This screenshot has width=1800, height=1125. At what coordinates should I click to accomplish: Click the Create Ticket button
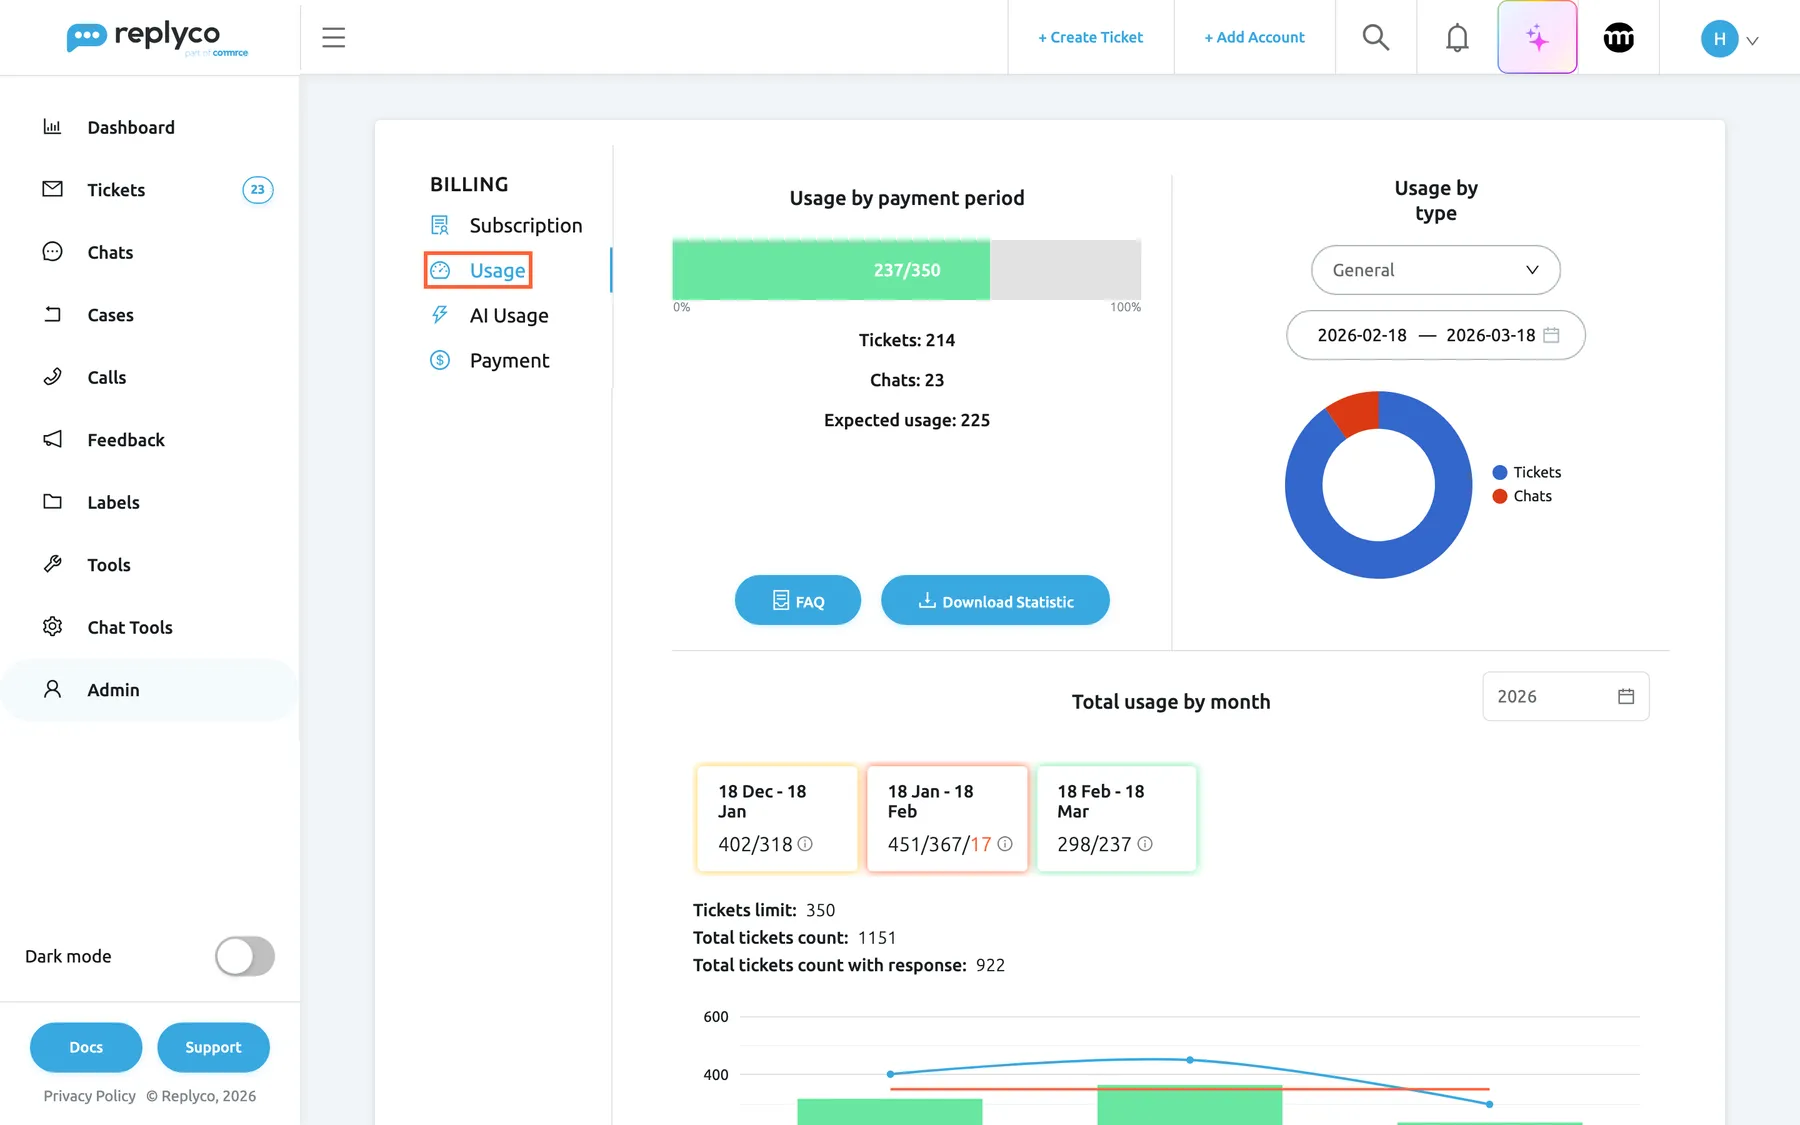[1090, 38]
